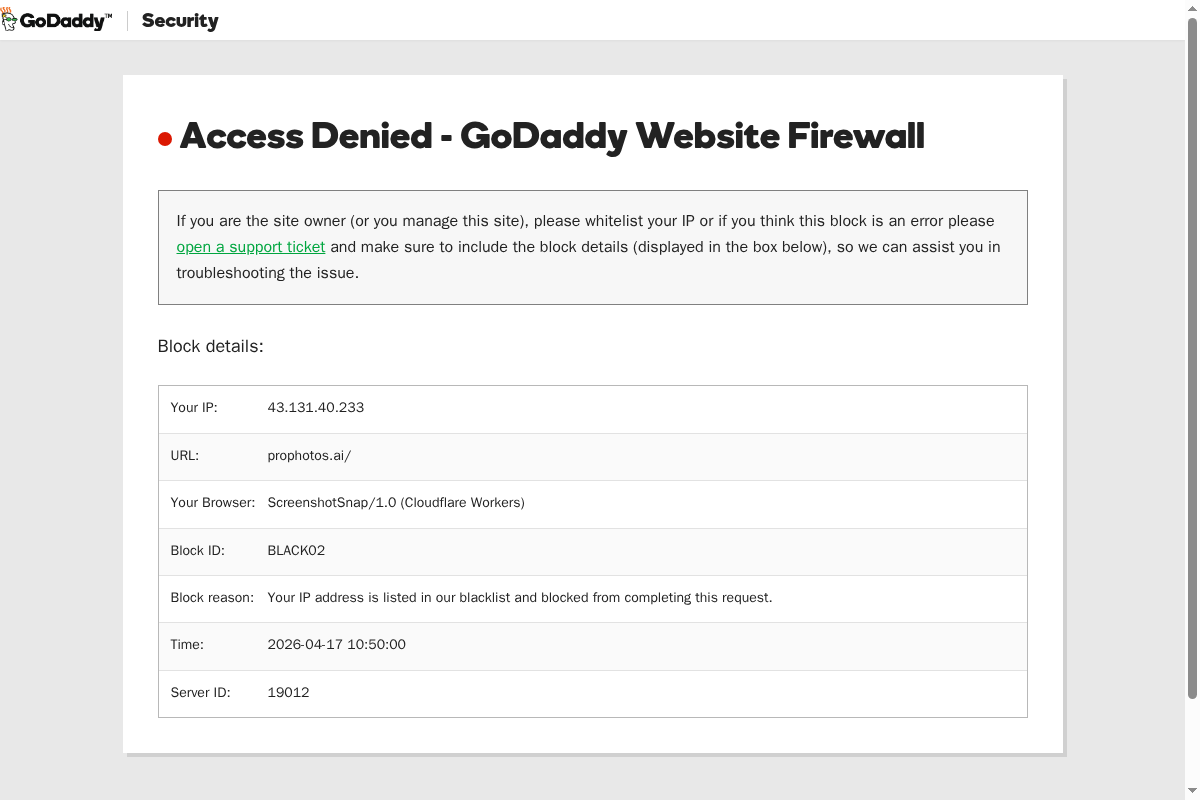The image size is (1200, 800).
Task: Click the "Server ID:" row label
Action: pos(200,693)
